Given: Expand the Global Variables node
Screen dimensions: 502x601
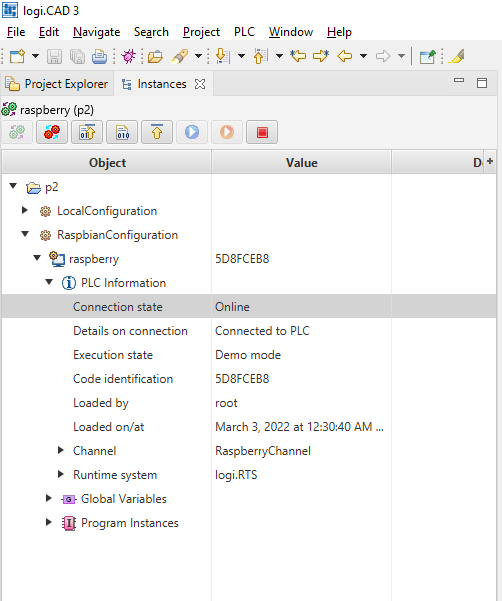Looking at the screenshot, I should pos(49,498).
